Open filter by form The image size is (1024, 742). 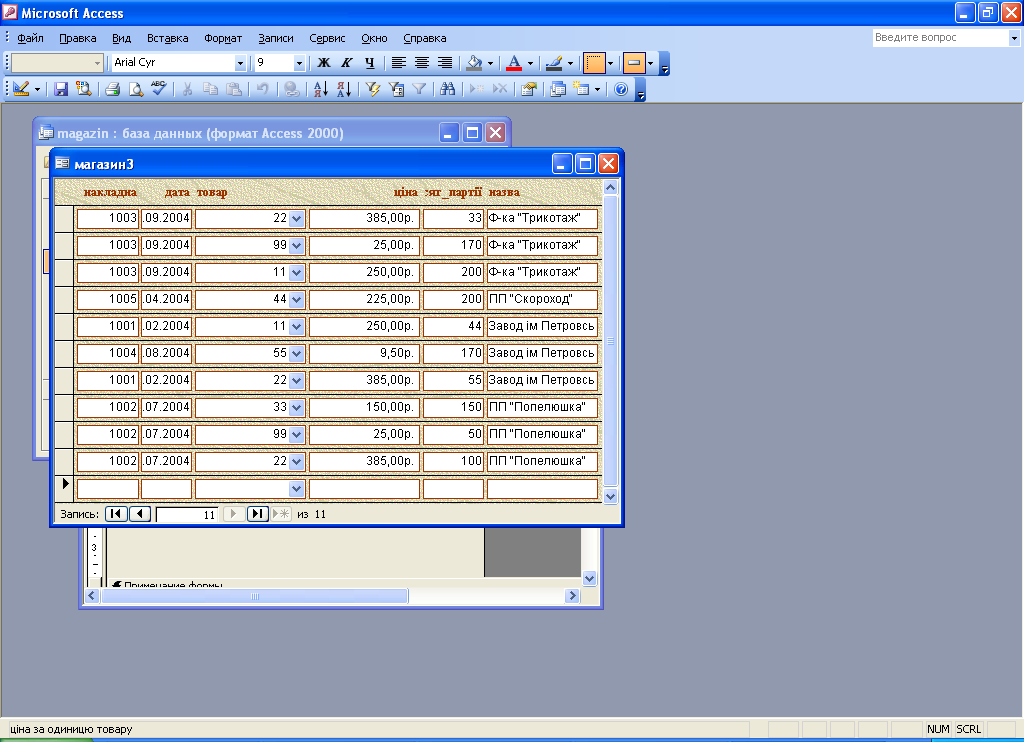[x=396, y=89]
